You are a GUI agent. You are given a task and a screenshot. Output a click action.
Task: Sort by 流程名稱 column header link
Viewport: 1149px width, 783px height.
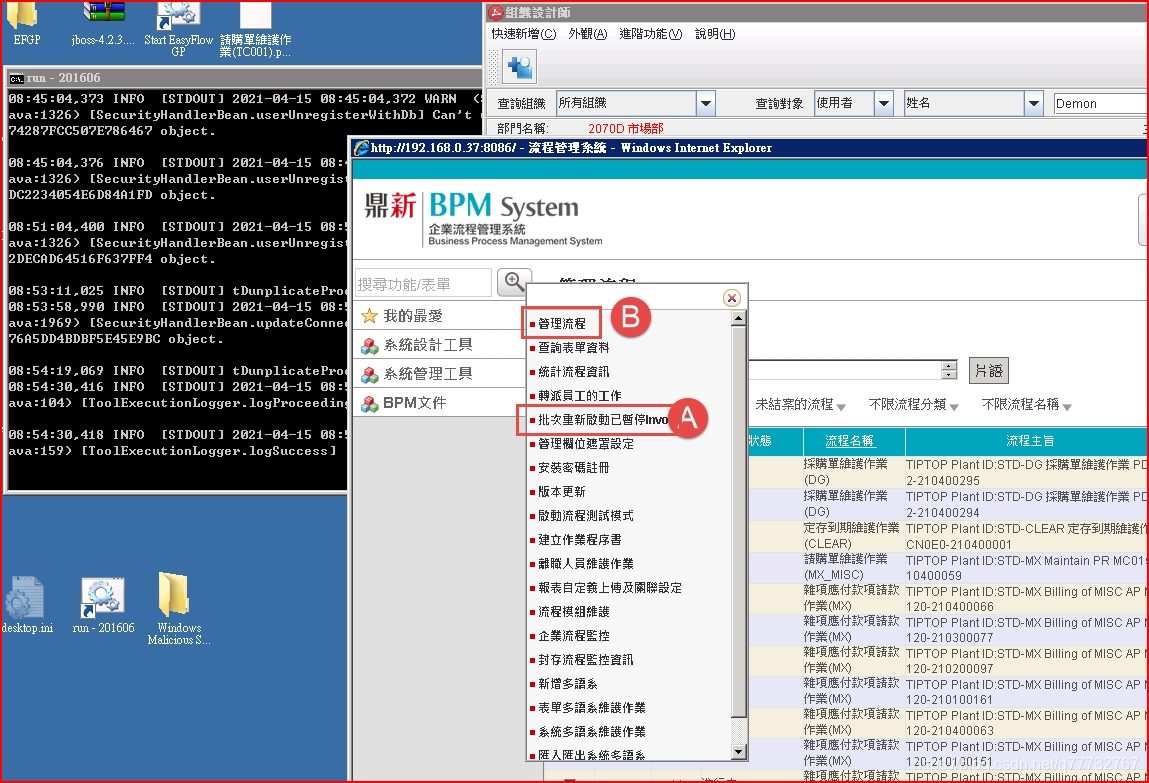[850, 441]
